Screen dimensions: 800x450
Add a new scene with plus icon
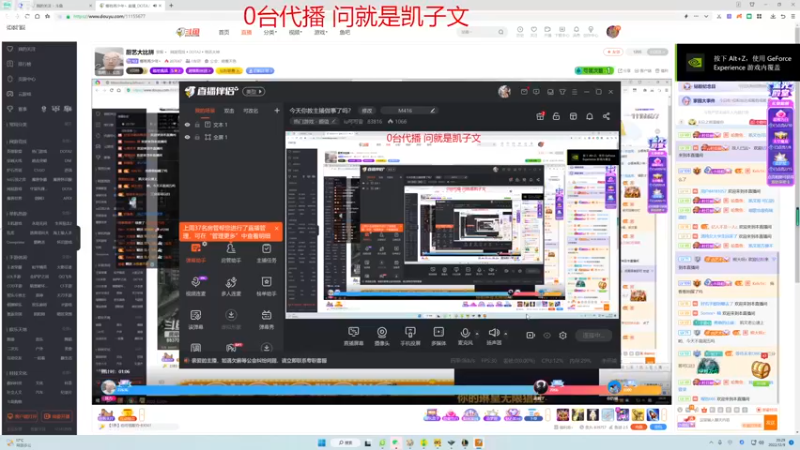coord(277,110)
